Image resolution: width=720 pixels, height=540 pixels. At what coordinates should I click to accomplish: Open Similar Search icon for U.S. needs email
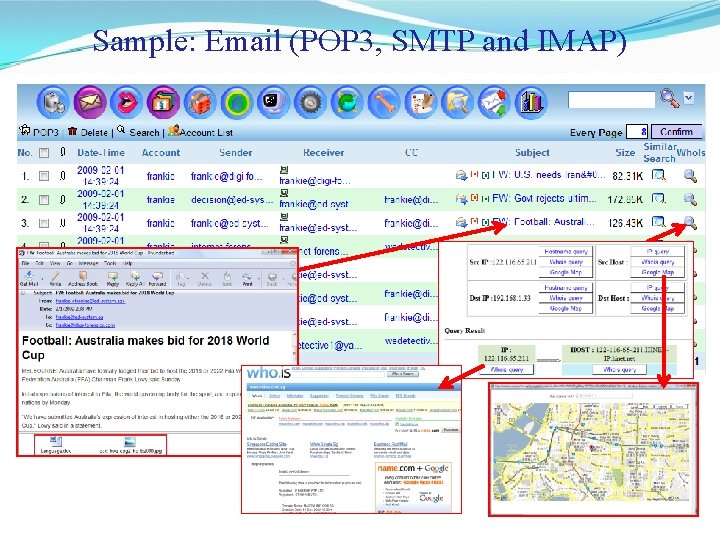658,175
